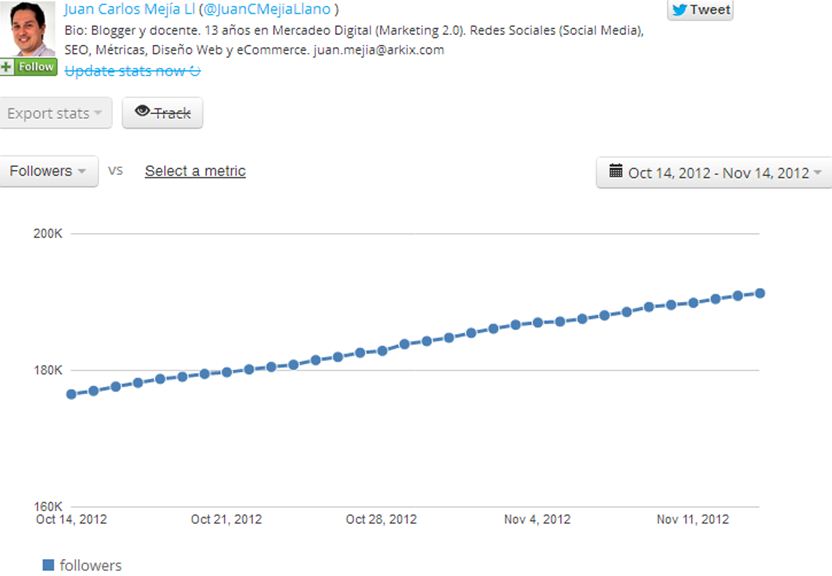The width and height of the screenshot is (832, 576).
Task: Click the eye icon on Track button
Action: 142,112
